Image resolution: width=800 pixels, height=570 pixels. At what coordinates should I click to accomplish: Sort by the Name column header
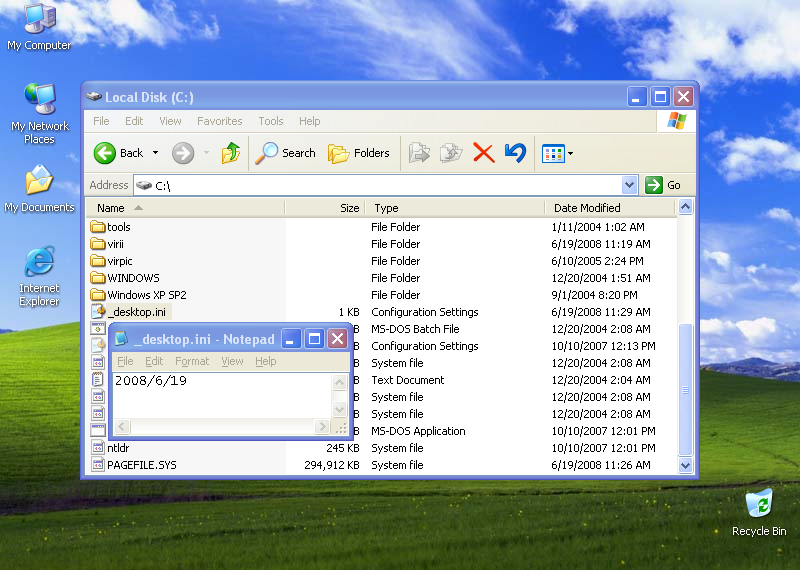[185, 208]
